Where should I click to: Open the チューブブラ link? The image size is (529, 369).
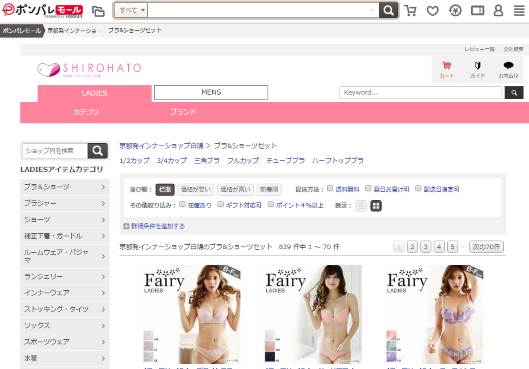(285, 161)
